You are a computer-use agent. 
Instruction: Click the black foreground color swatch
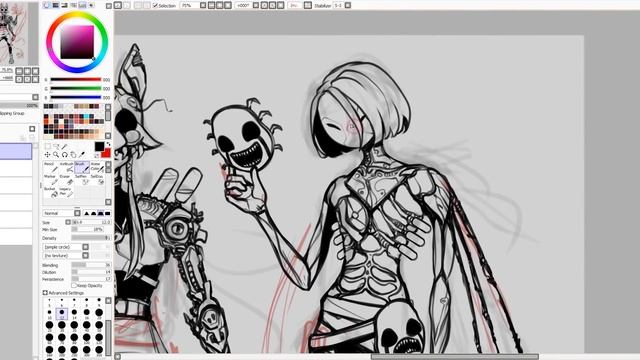(100, 146)
